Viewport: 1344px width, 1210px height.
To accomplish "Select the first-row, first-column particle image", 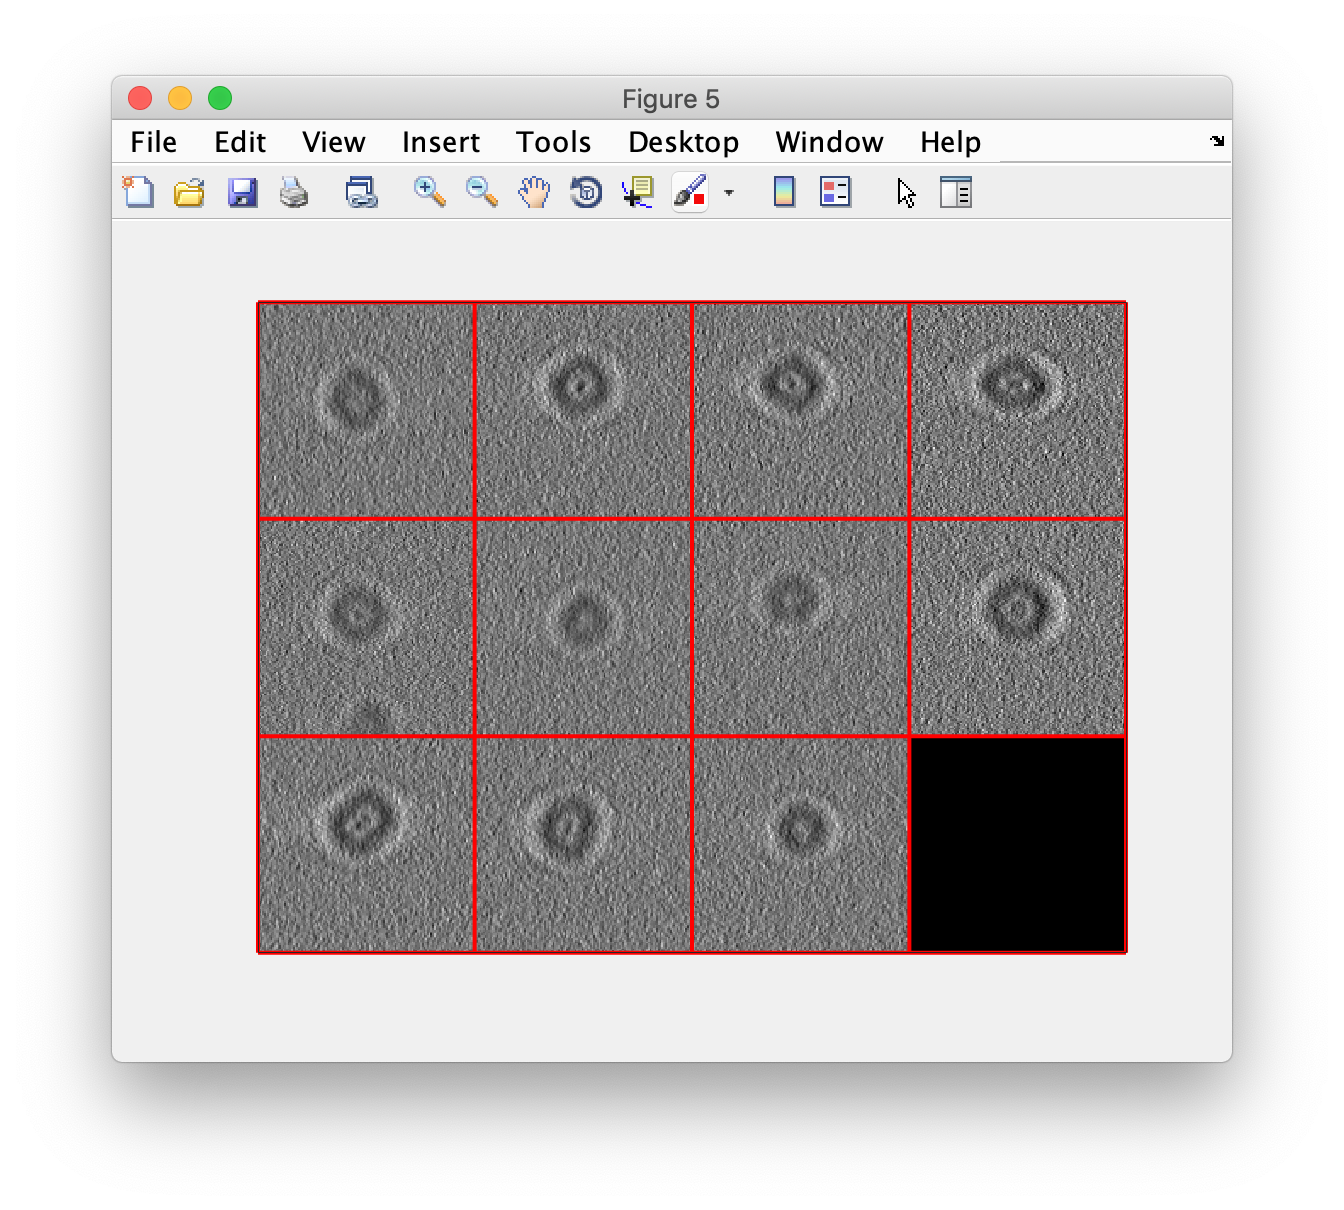I will [366, 410].
